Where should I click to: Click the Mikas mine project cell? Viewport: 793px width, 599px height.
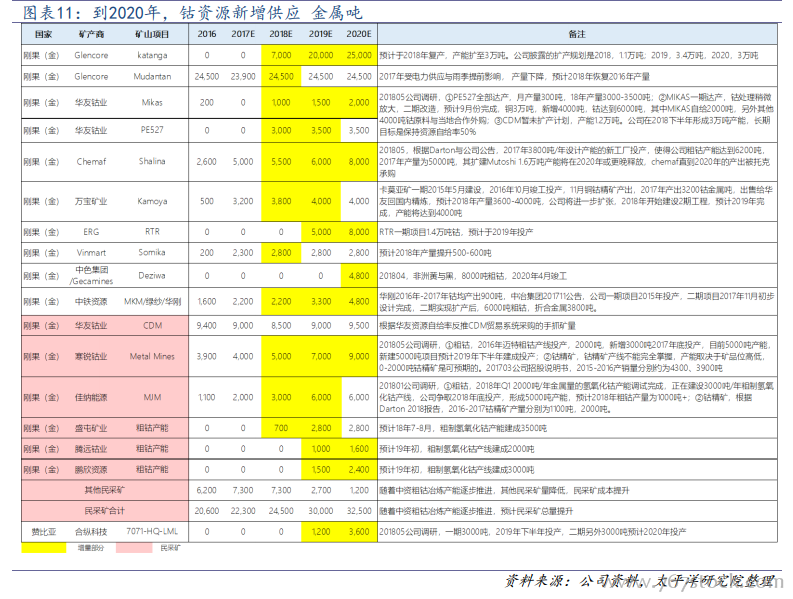[152, 102]
